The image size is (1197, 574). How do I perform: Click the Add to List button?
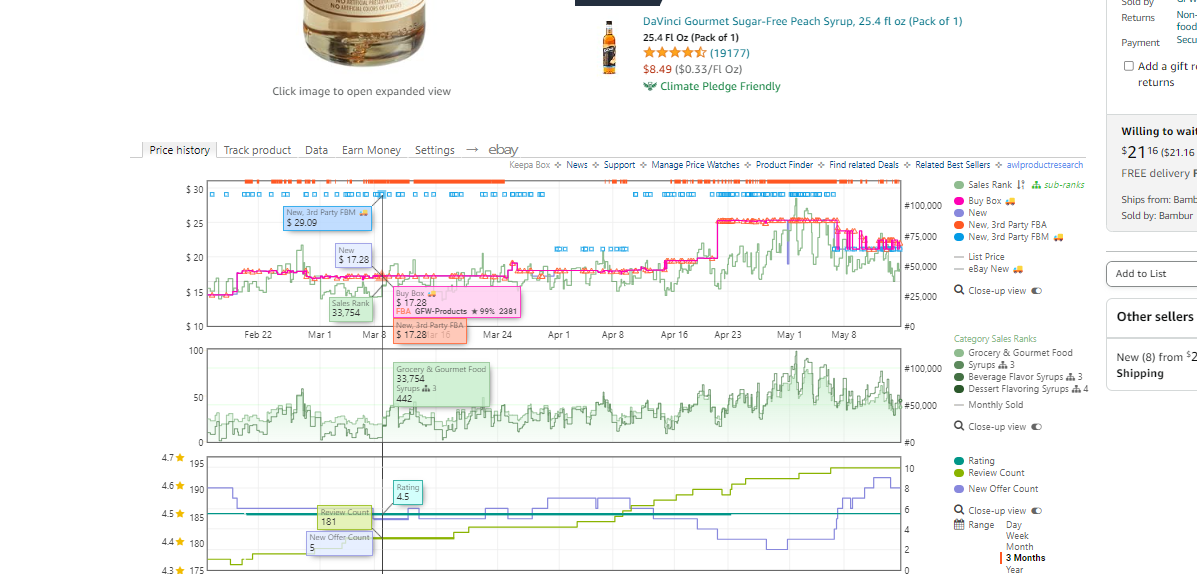tap(1151, 274)
